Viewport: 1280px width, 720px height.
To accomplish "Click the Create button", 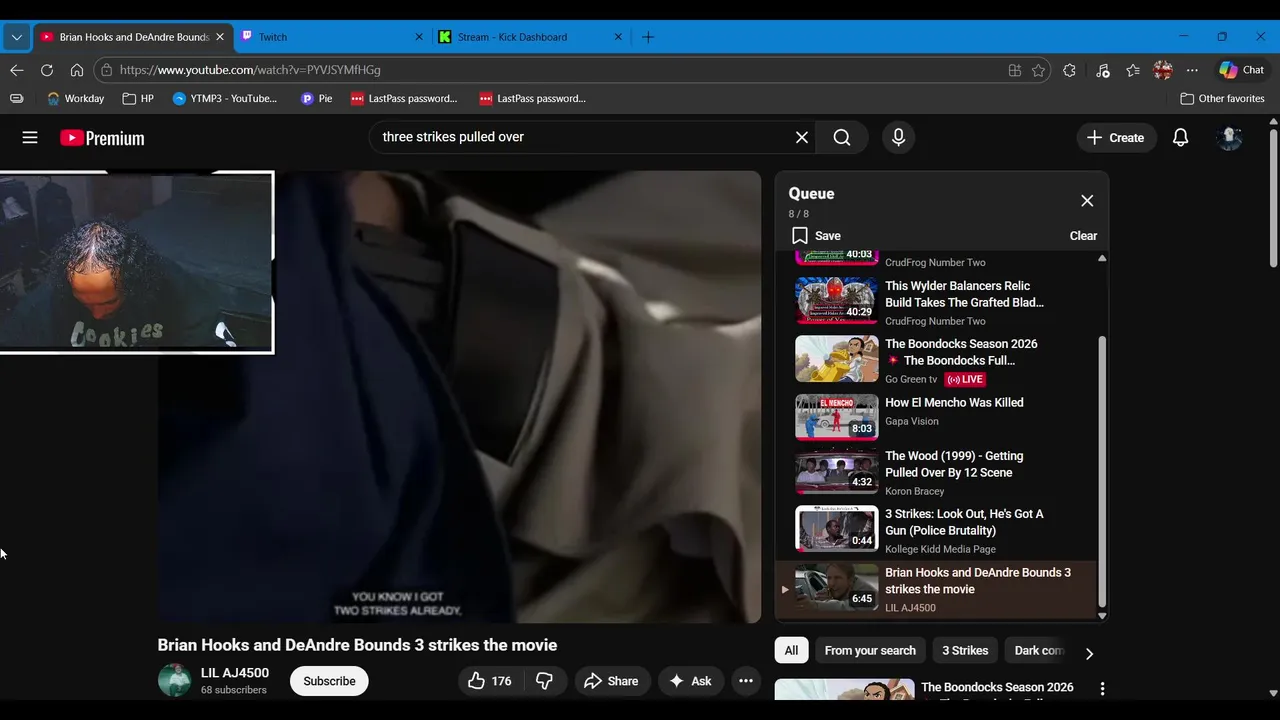I will click(1116, 138).
